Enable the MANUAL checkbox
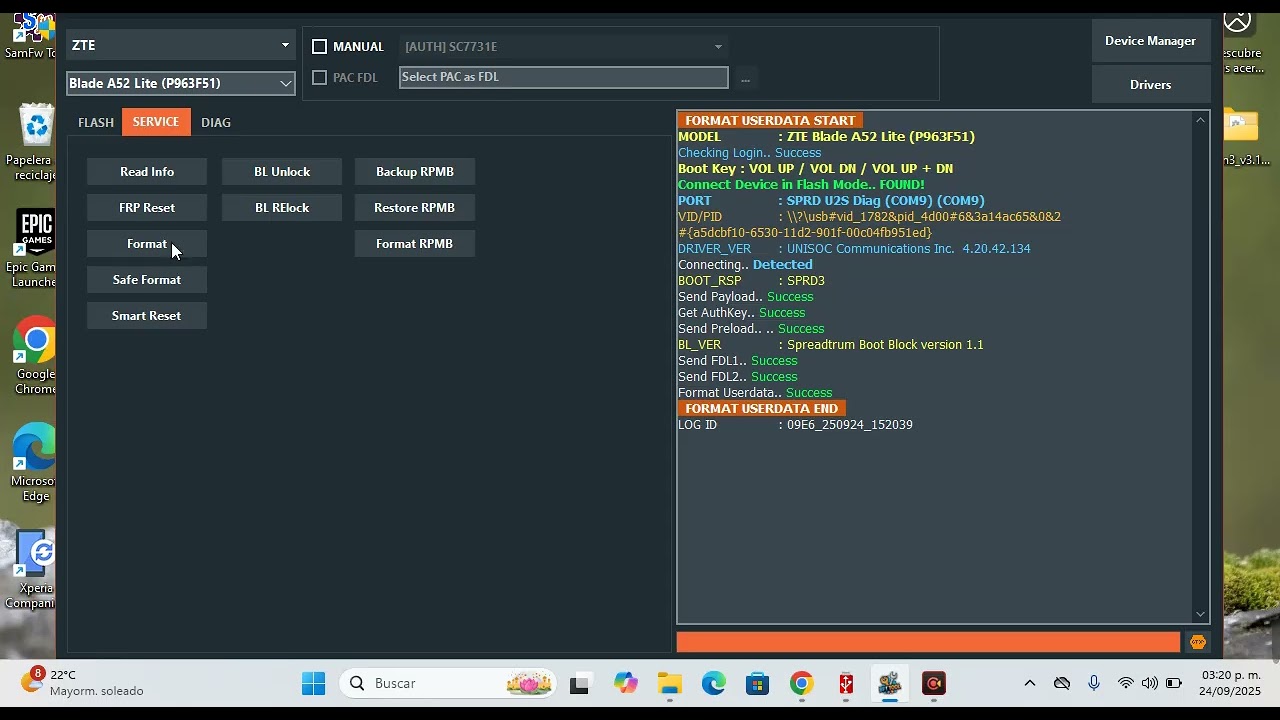Screen dimensions: 1280x720 (x=320, y=46)
